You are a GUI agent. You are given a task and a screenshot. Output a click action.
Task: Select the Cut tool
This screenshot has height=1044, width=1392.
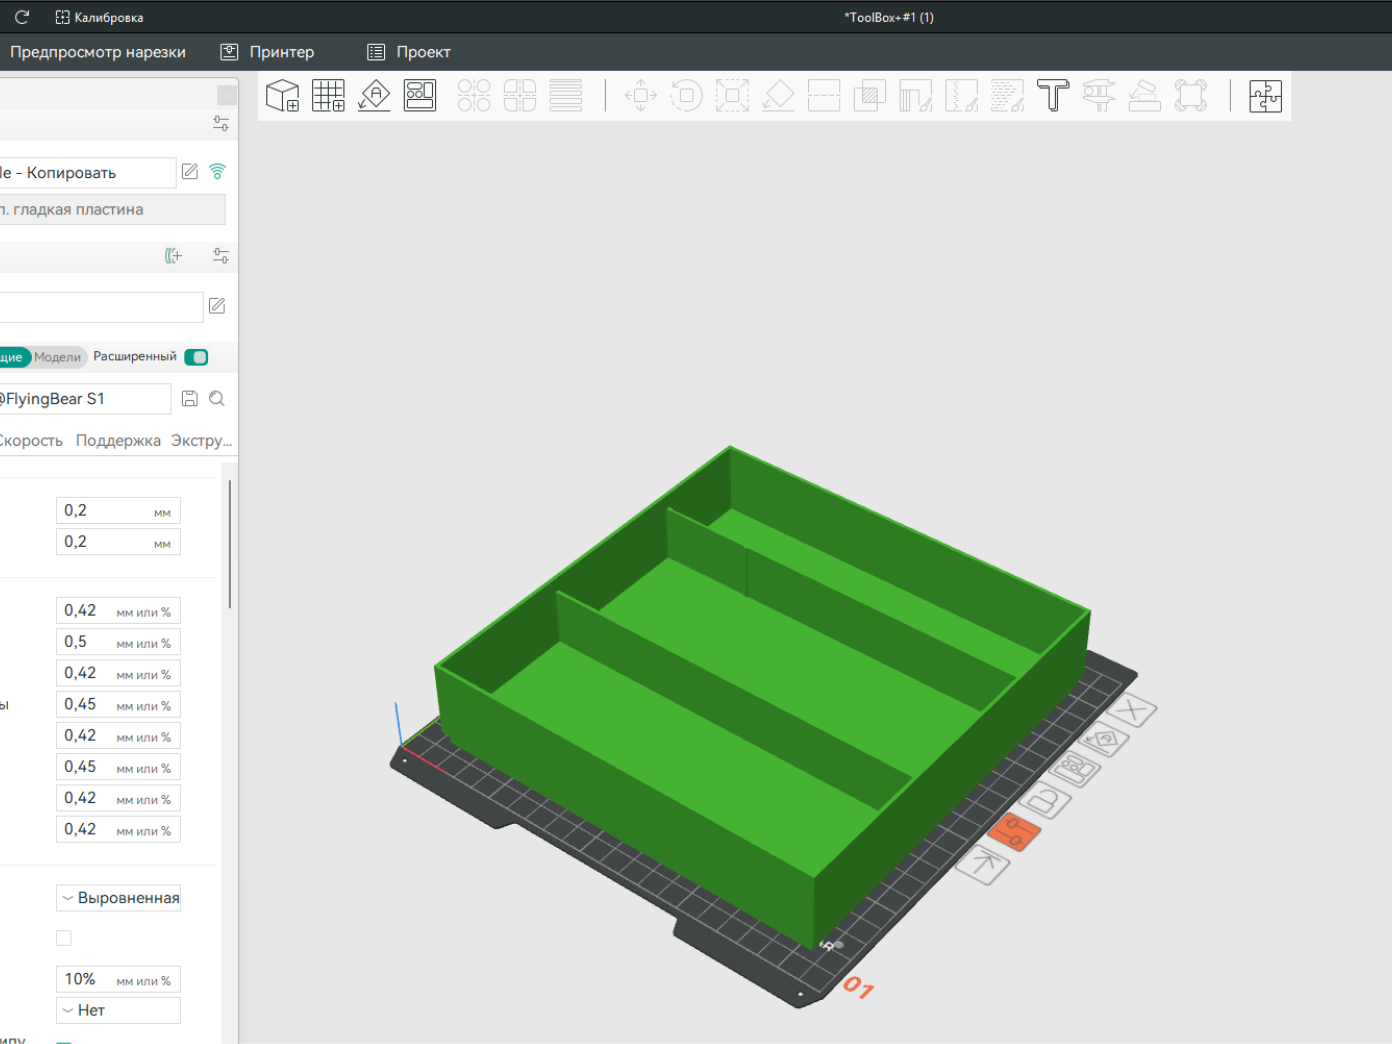[824, 96]
